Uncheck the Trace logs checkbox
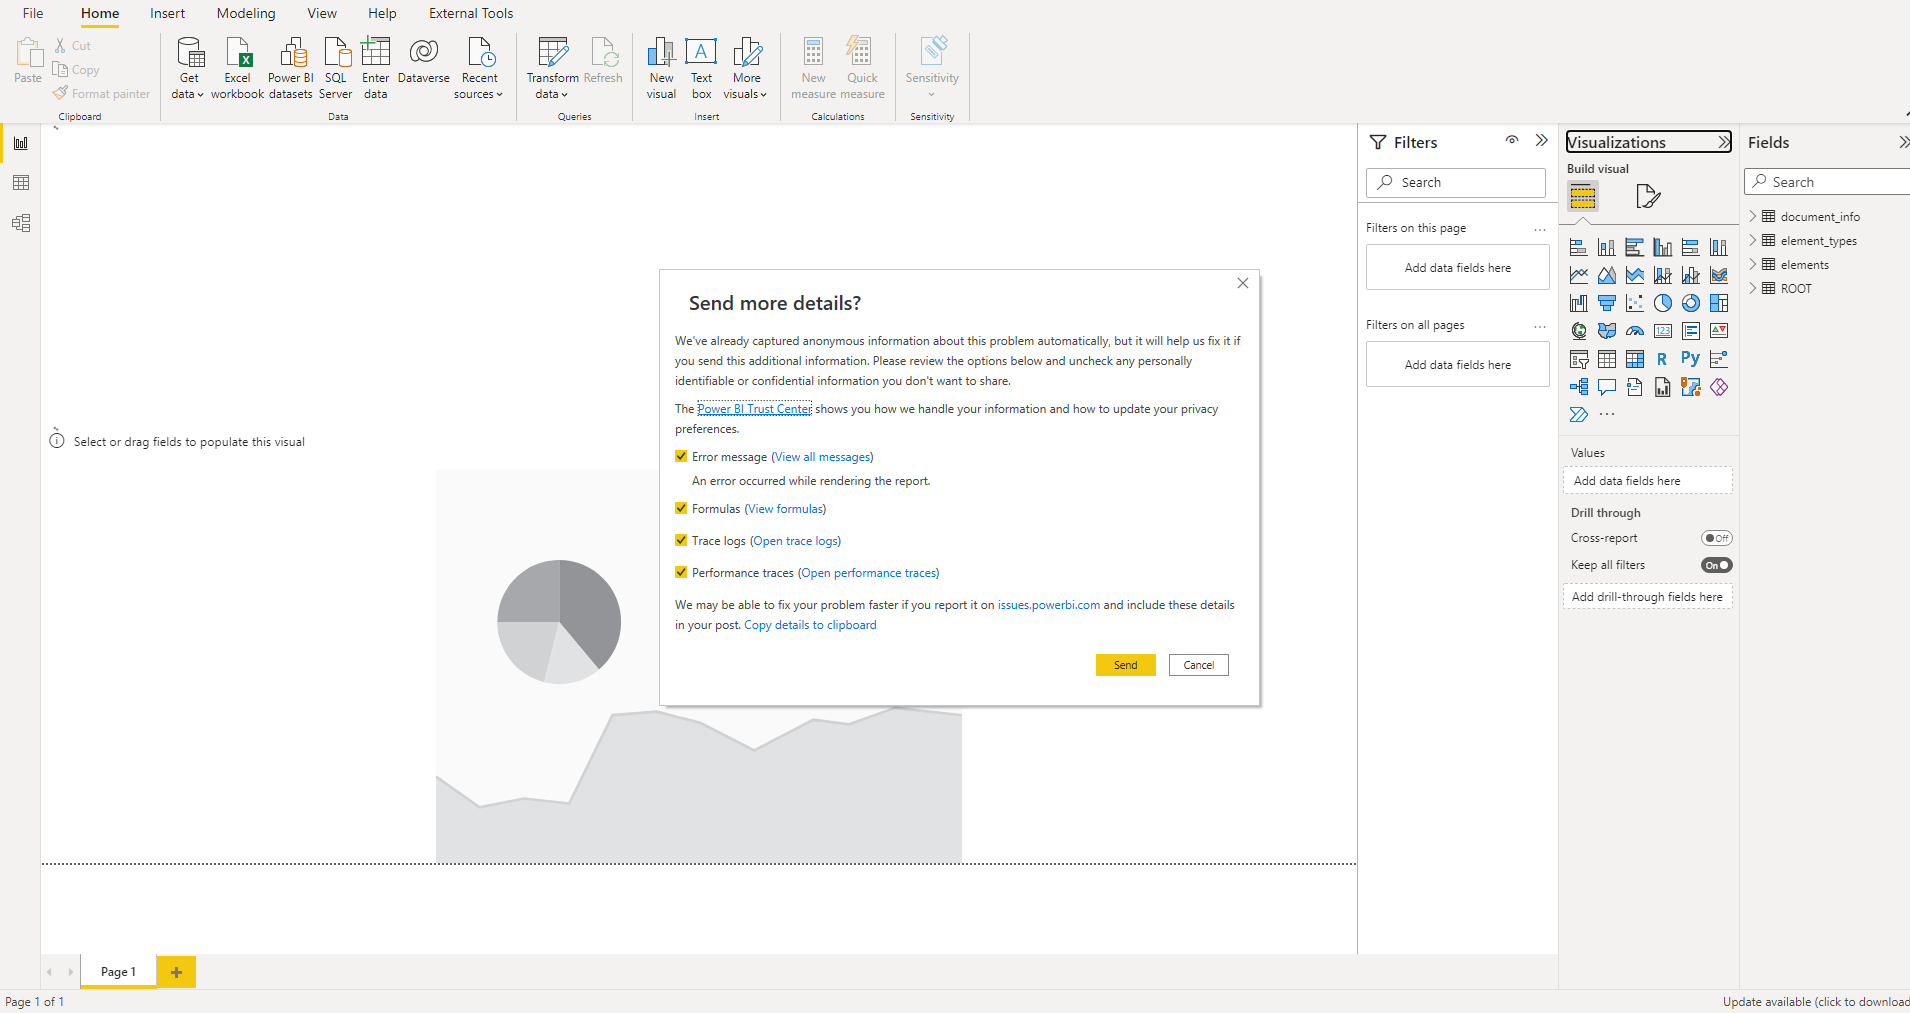This screenshot has width=1910, height=1013. tap(681, 540)
